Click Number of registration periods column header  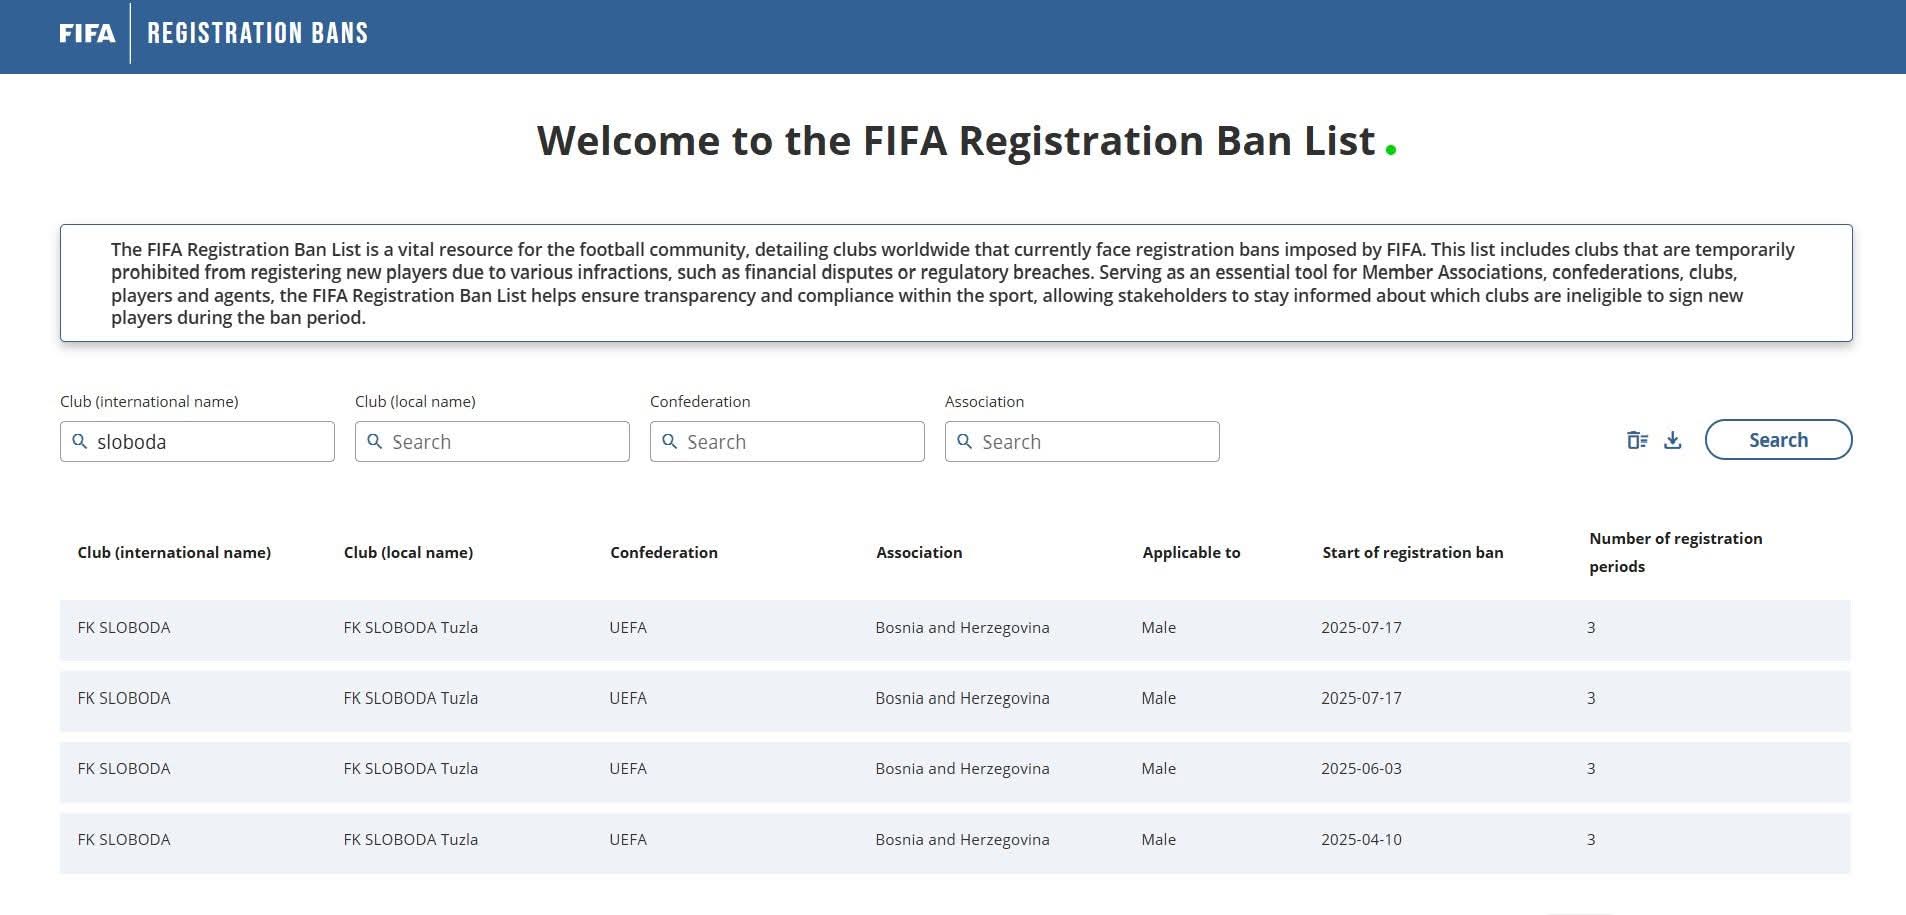pyautogui.click(x=1676, y=552)
